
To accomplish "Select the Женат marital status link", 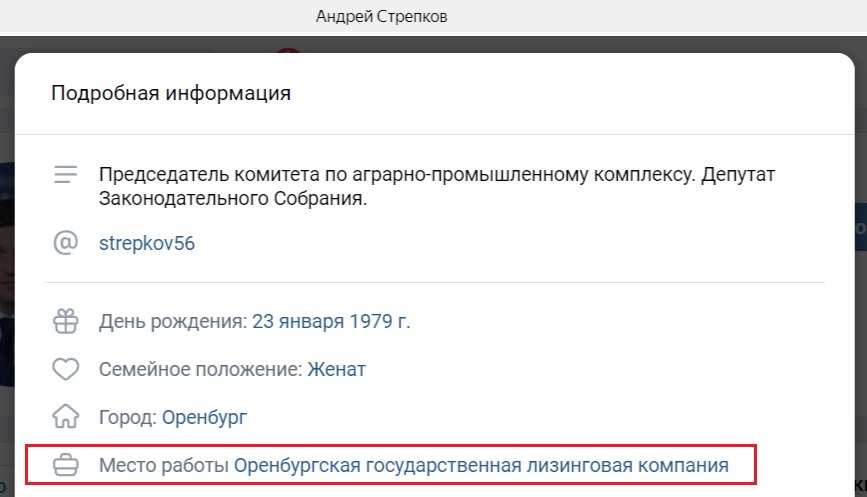I will (x=336, y=370).
